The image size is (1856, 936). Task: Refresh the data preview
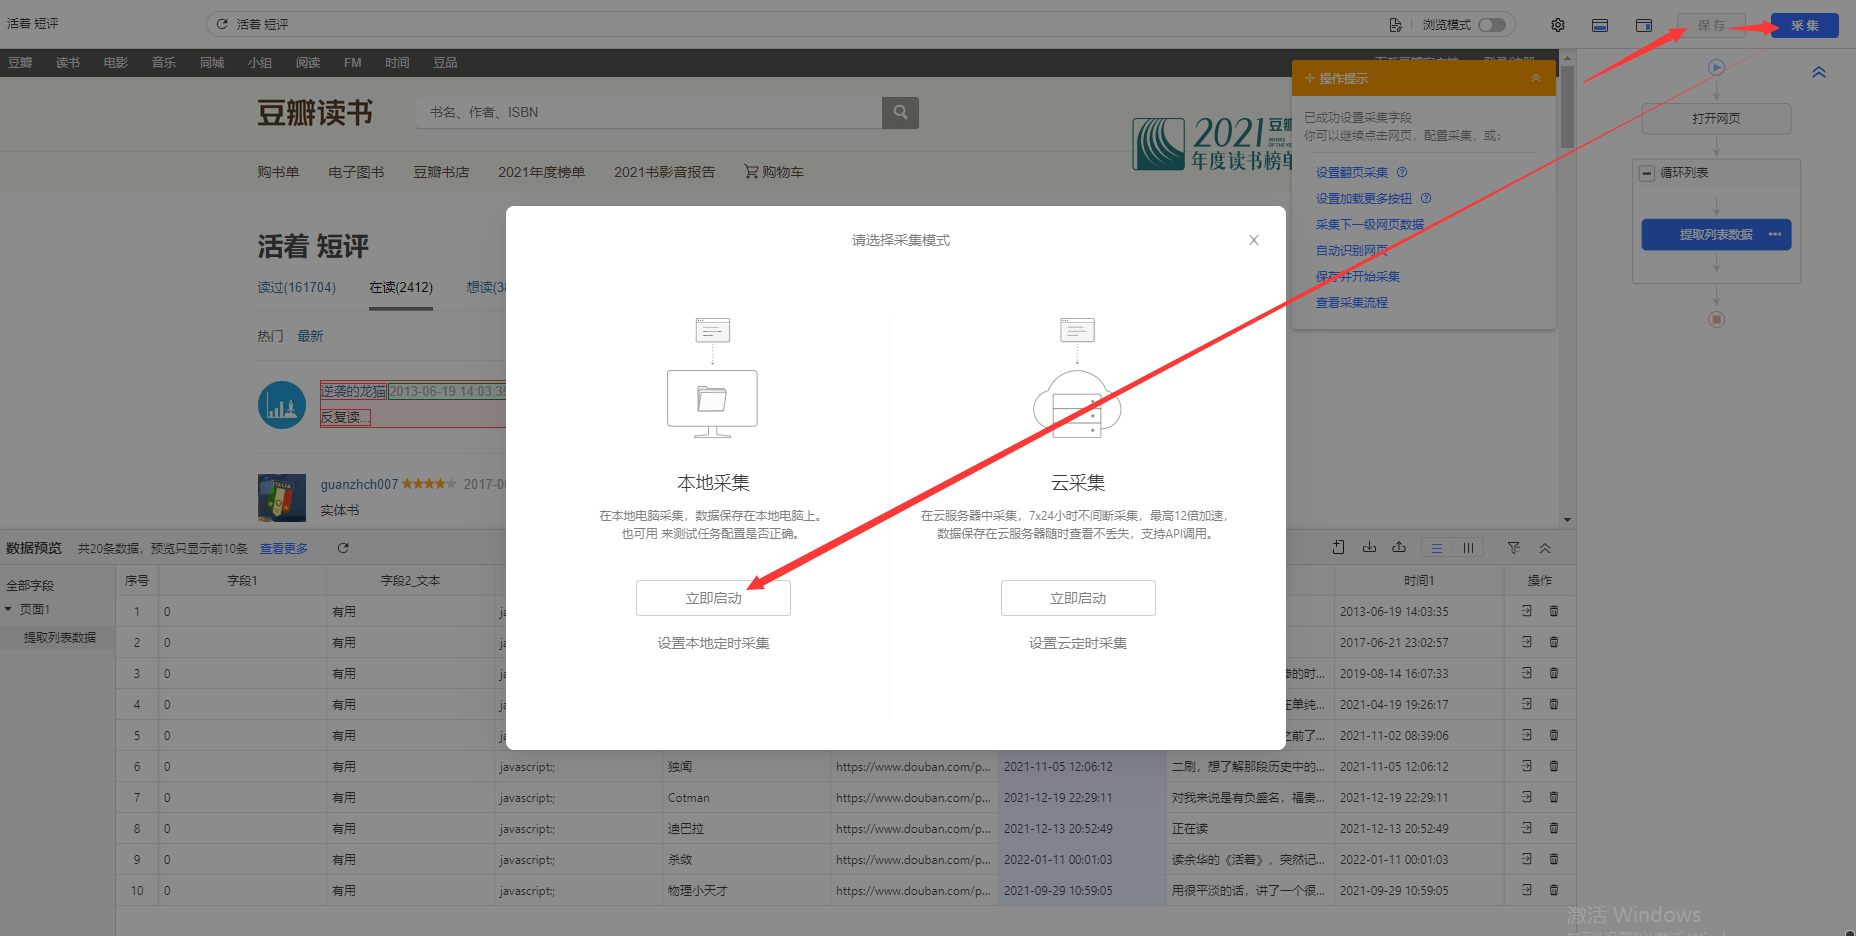click(343, 548)
